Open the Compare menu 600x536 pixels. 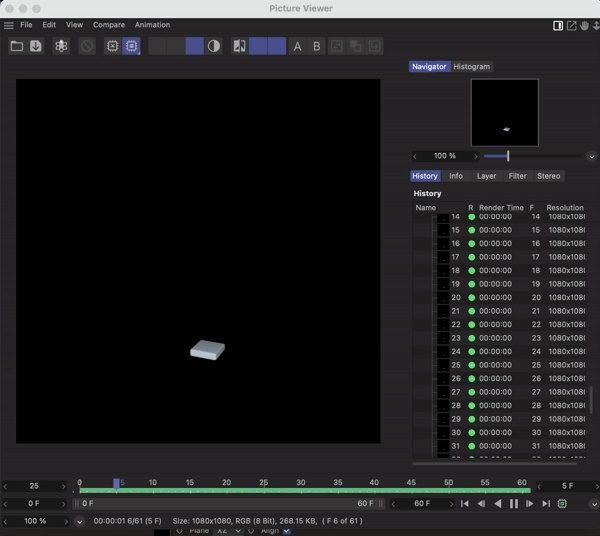pyautogui.click(x=109, y=25)
